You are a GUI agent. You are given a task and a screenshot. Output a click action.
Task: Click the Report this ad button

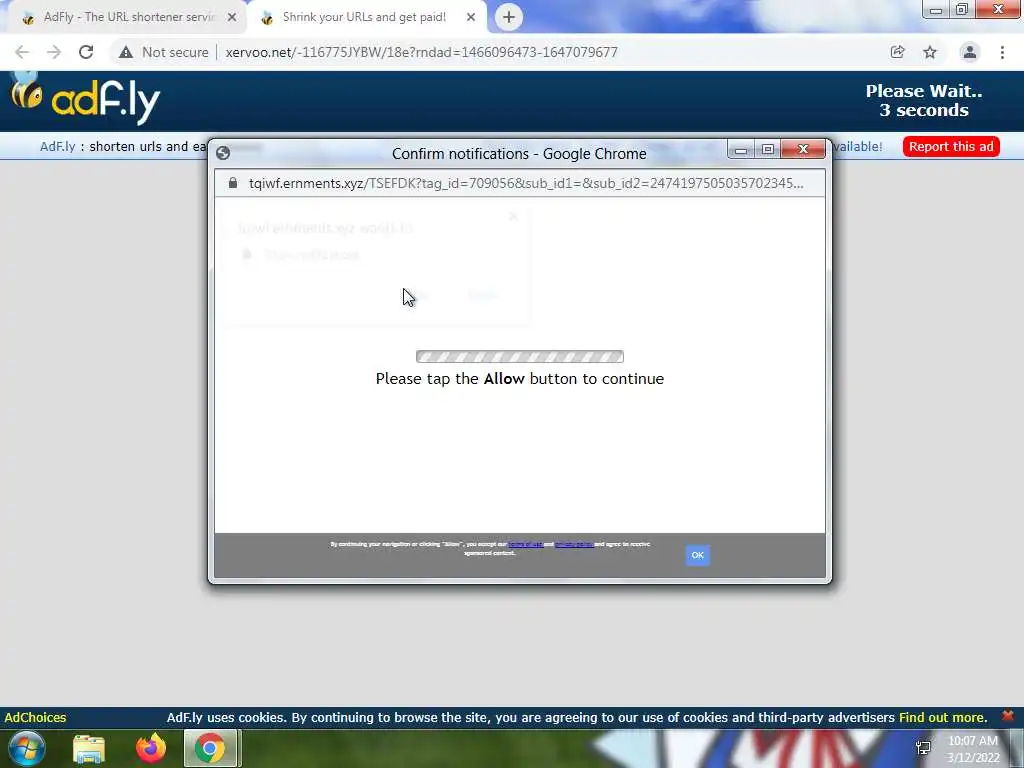point(951,146)
